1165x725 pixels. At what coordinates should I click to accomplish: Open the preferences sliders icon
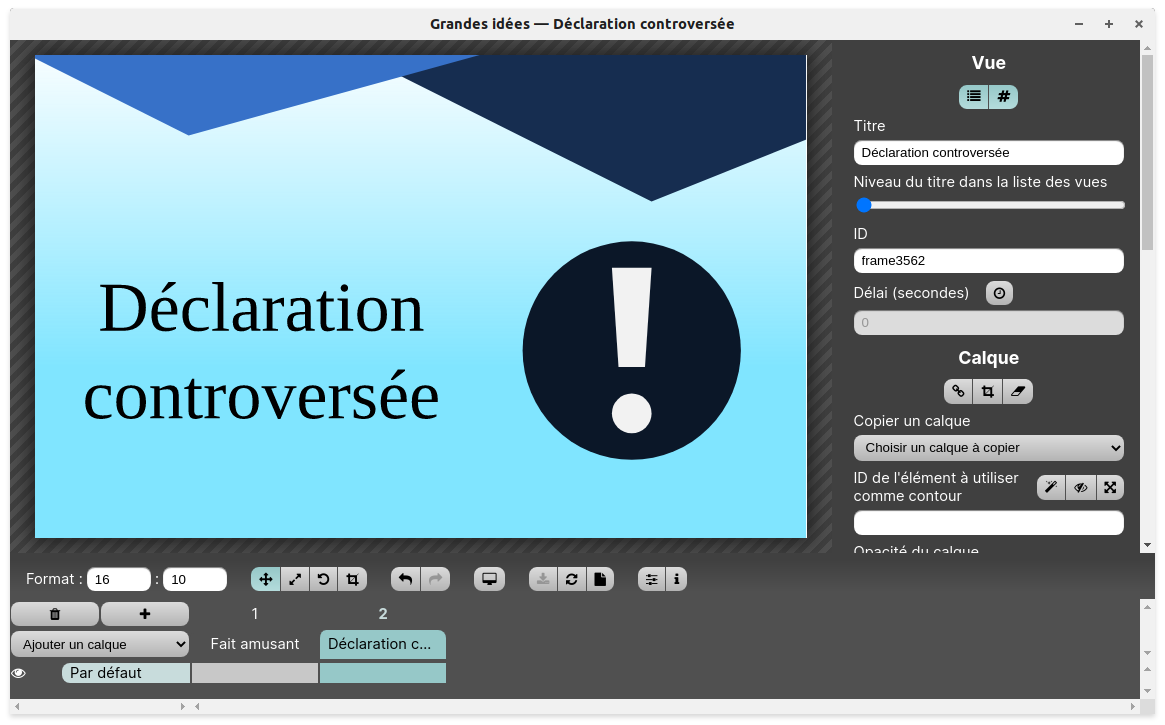click(651, 579)
